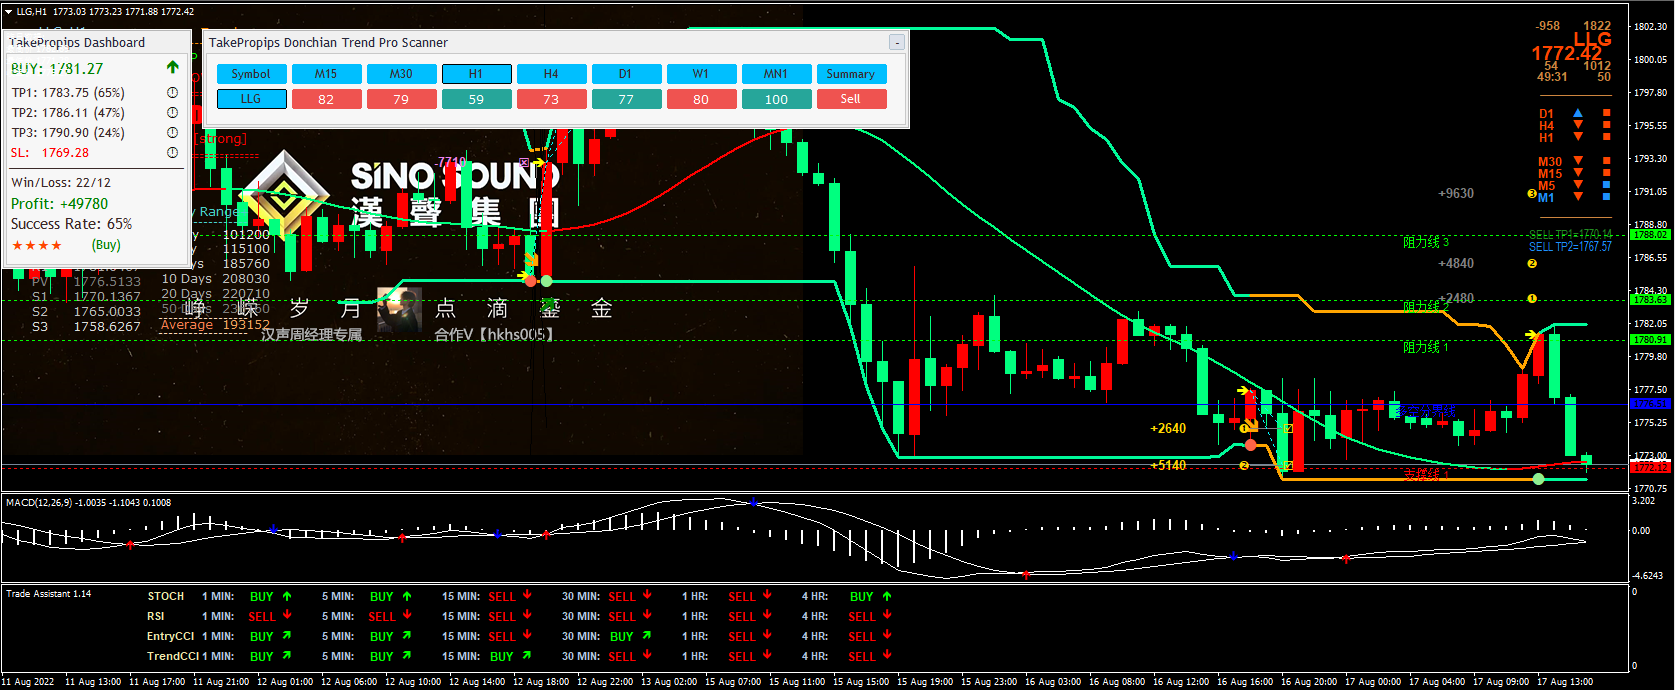
Task: Click the green 1788.02 price axis label
Action: 1650,235
